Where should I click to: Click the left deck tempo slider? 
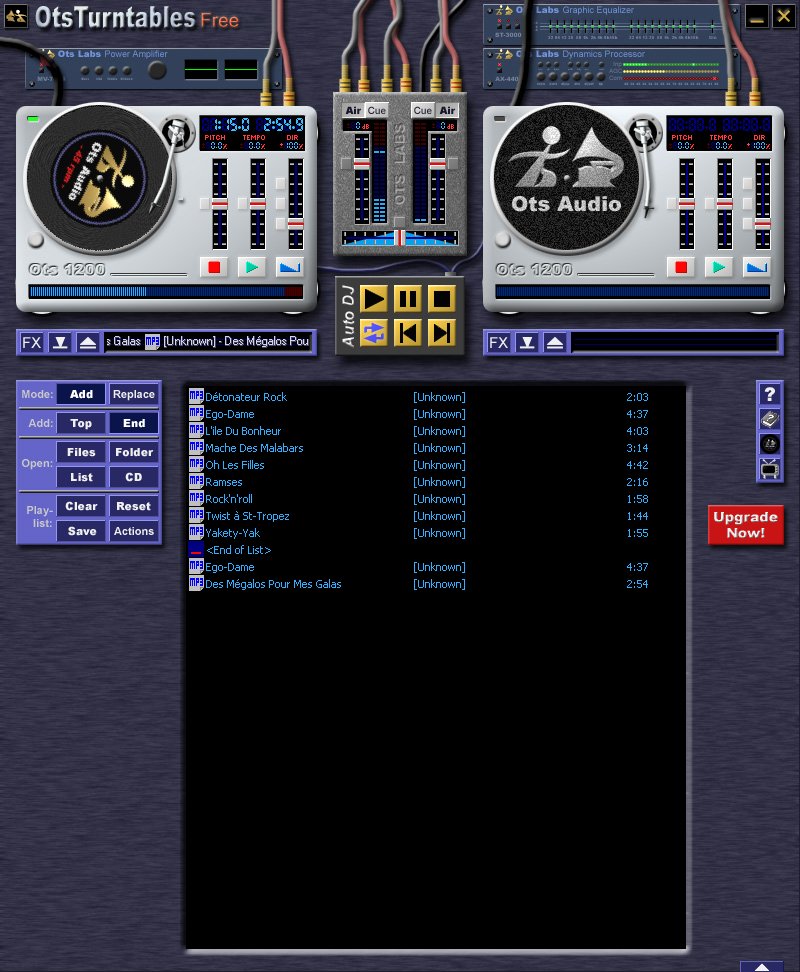pos(257,204)
